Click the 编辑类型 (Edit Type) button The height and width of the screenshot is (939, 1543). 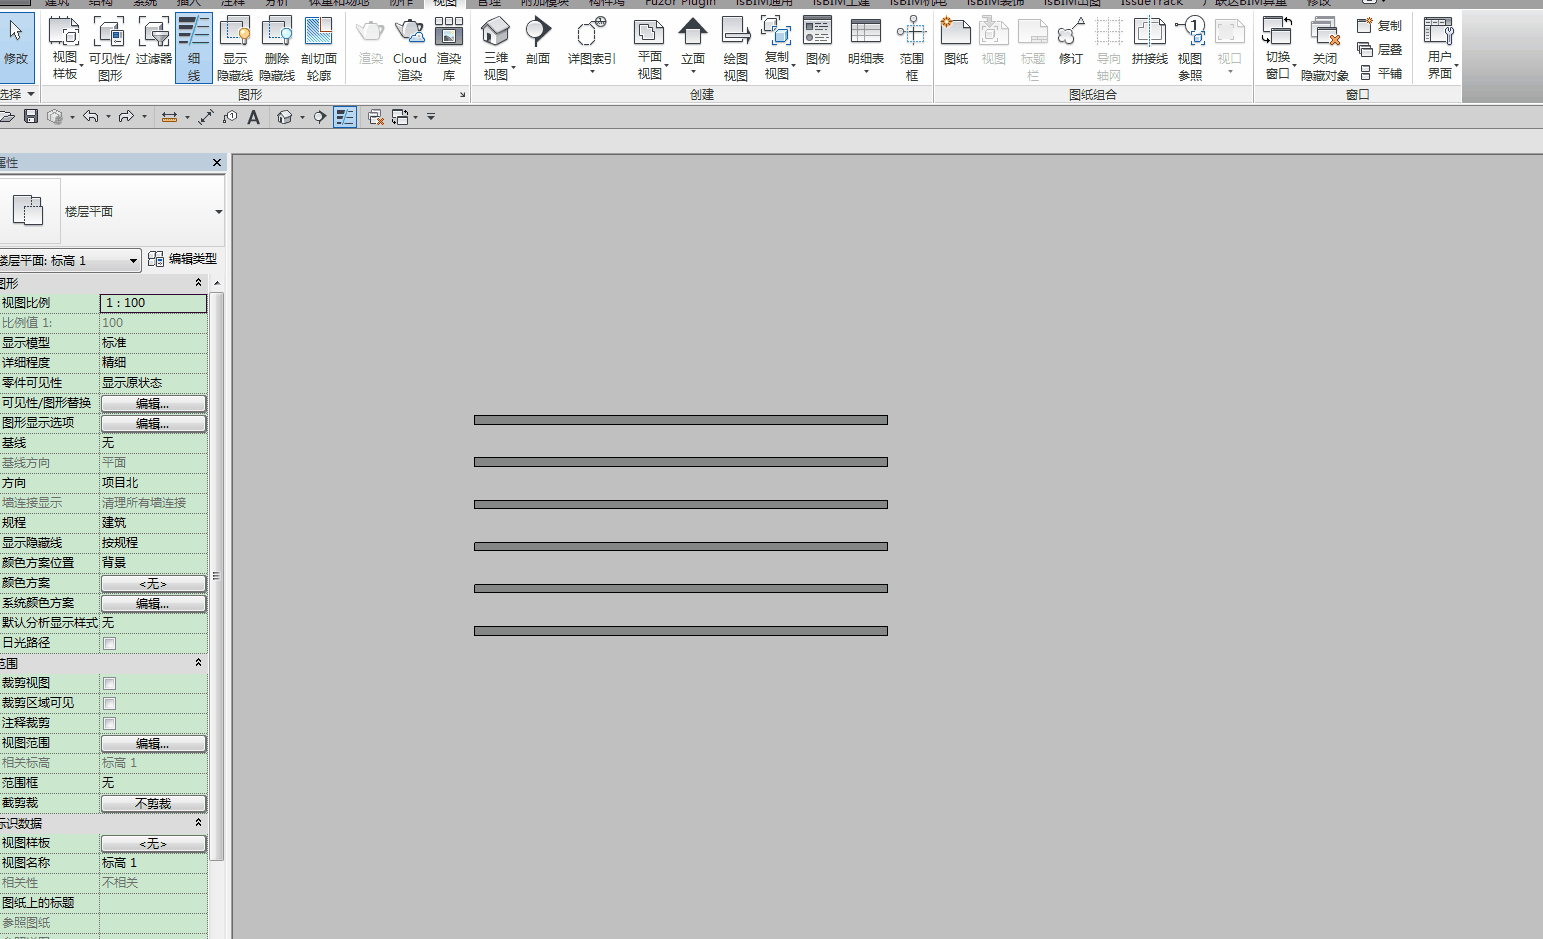tap(183, 259)
